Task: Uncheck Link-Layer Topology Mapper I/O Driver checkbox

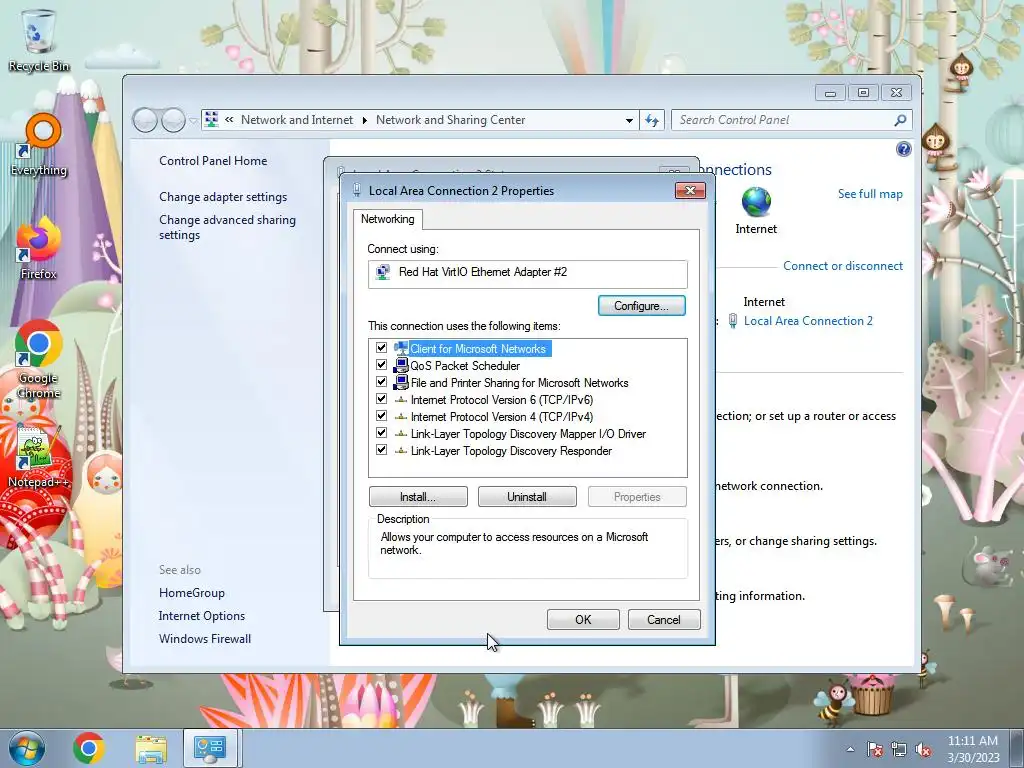Action: pyautogui.click(x=381, y=433)
